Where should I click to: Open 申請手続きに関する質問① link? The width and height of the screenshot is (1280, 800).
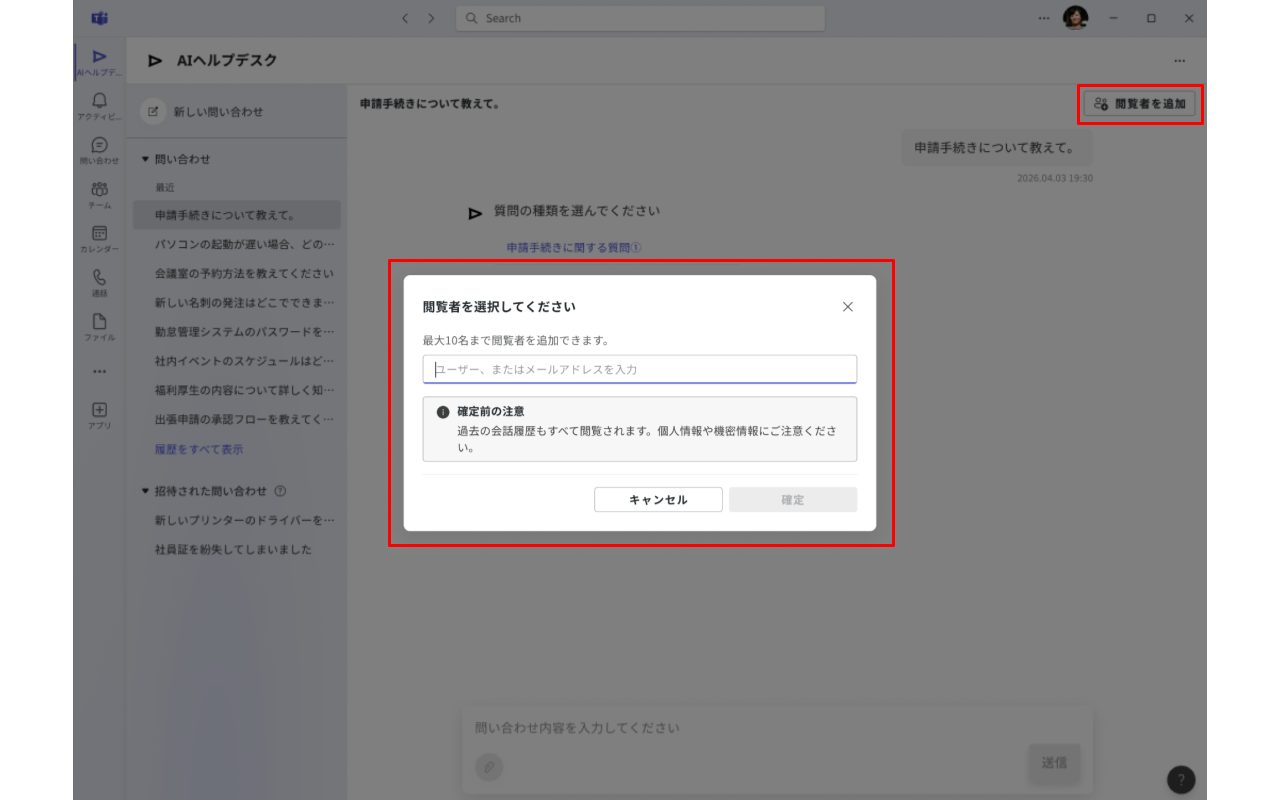tap(573, 247)
